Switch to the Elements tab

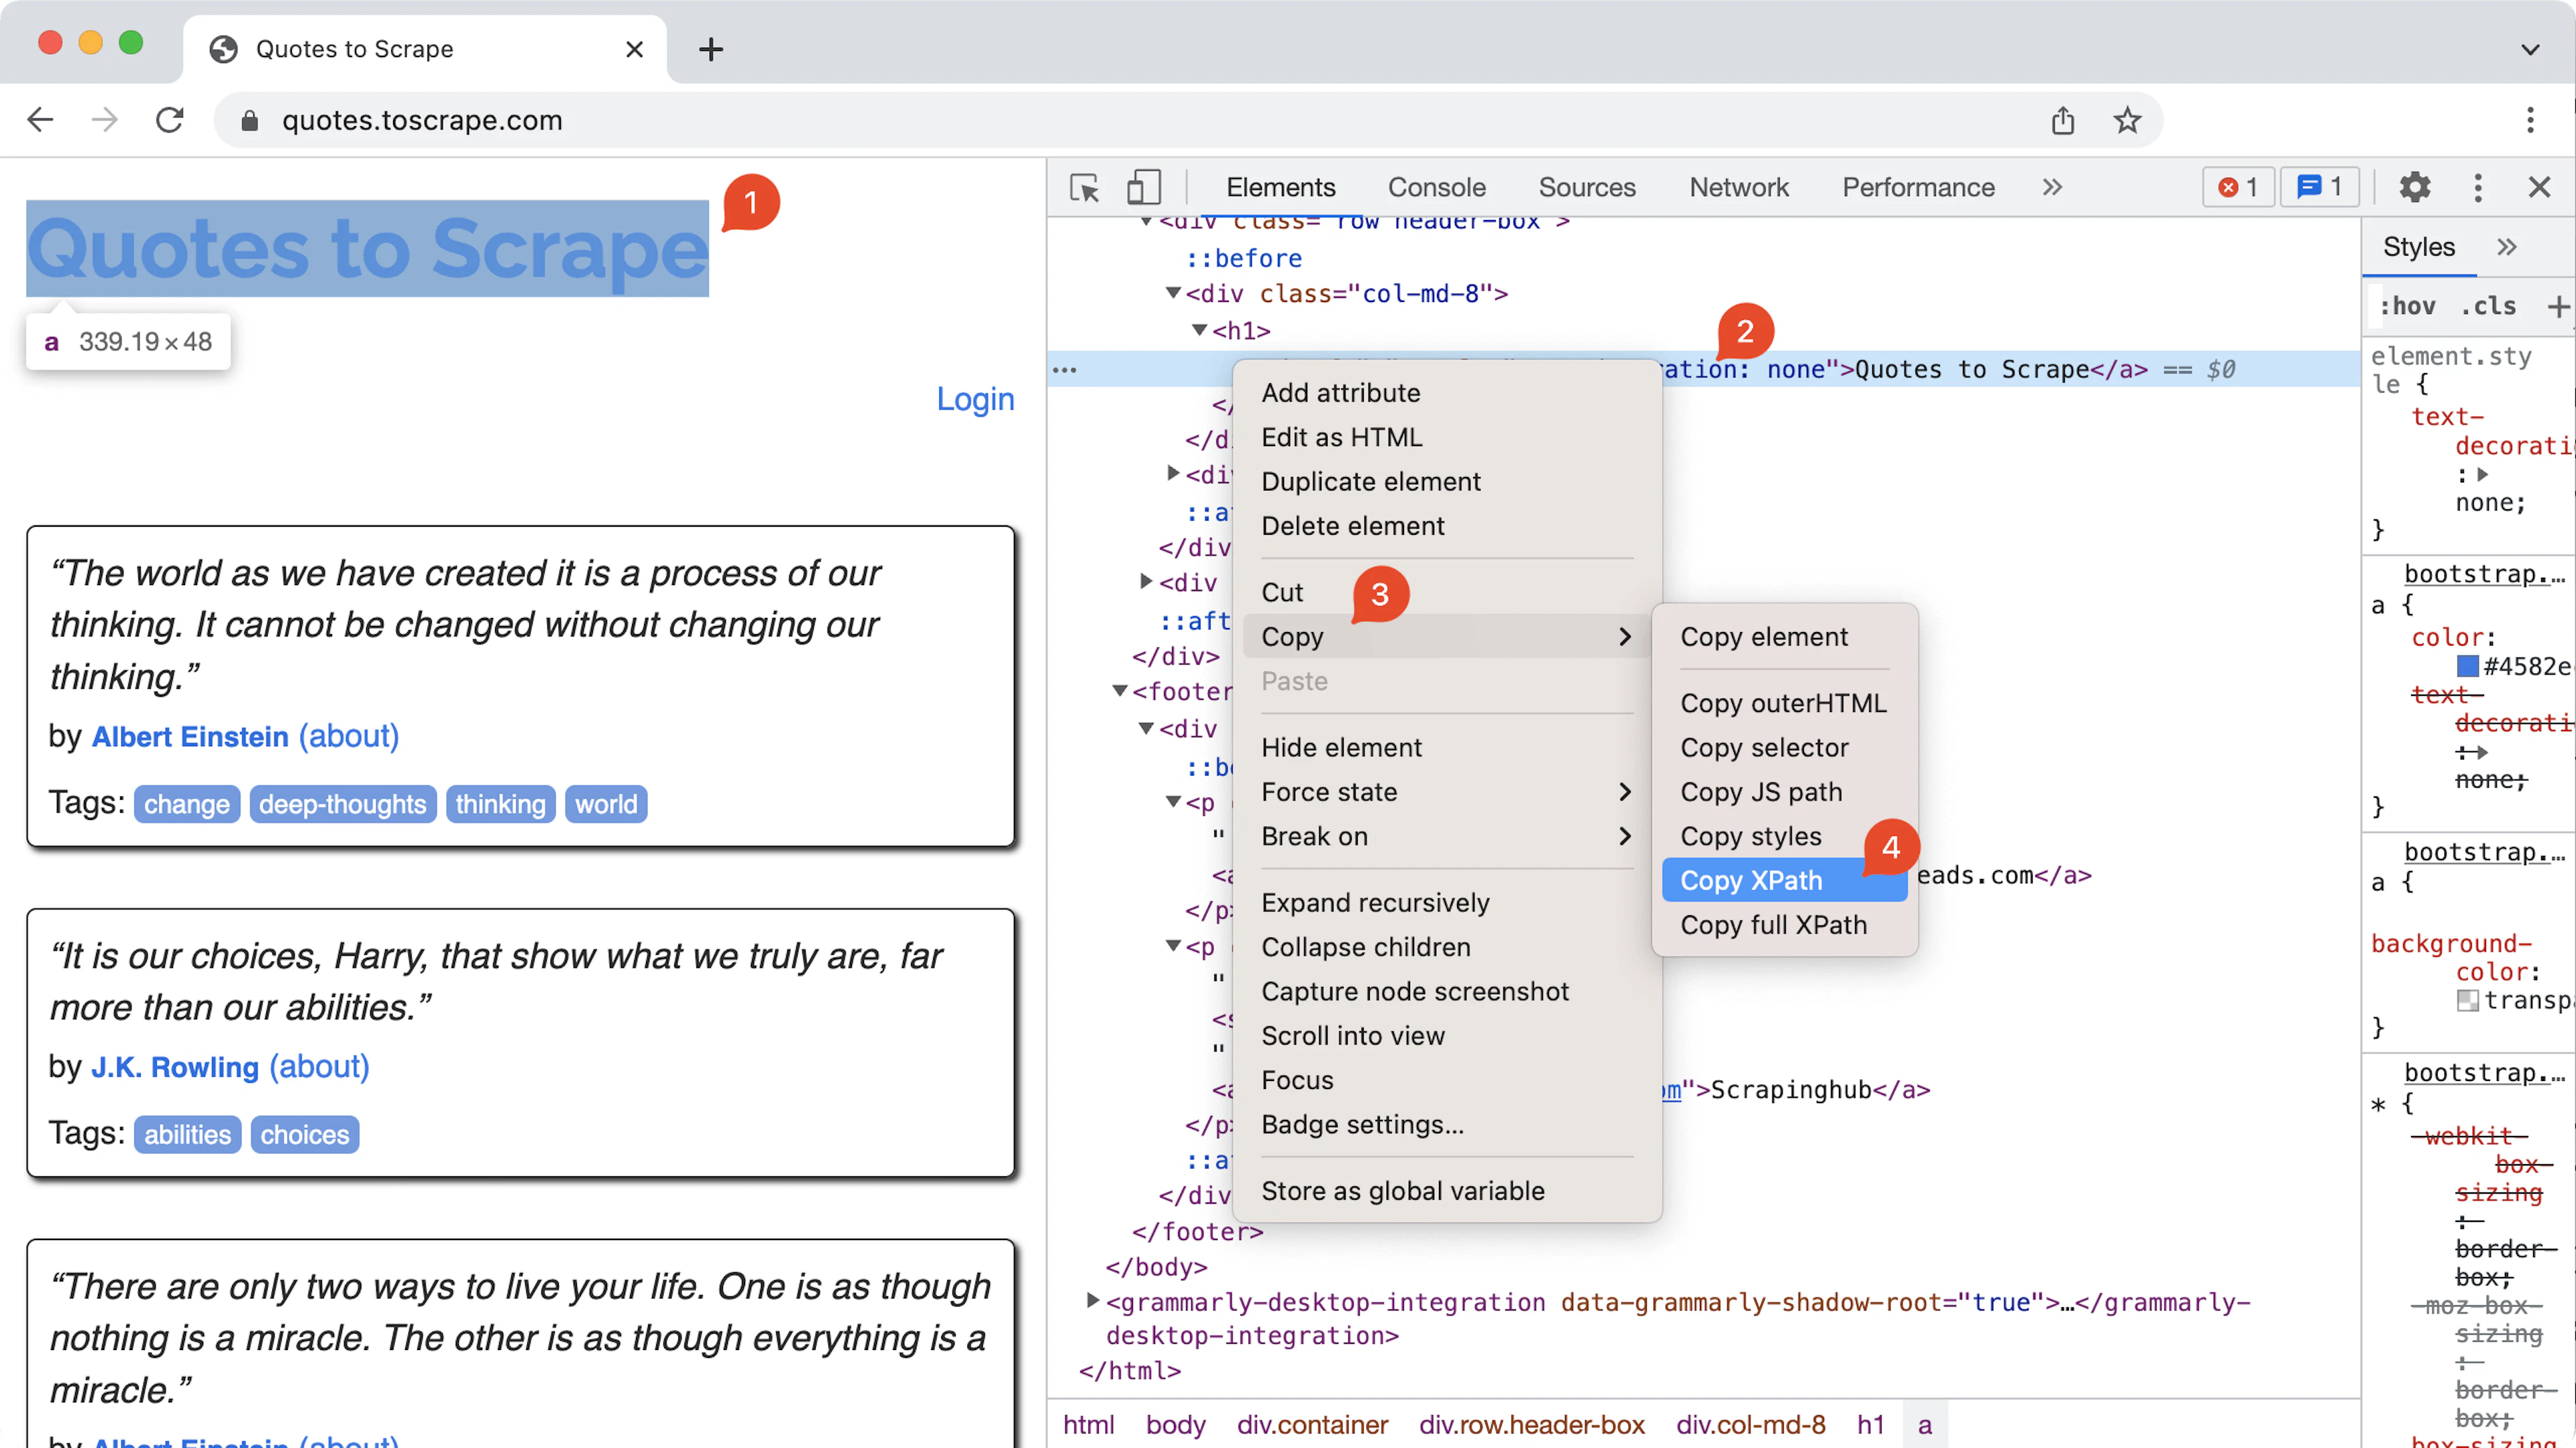[1280, 187]
